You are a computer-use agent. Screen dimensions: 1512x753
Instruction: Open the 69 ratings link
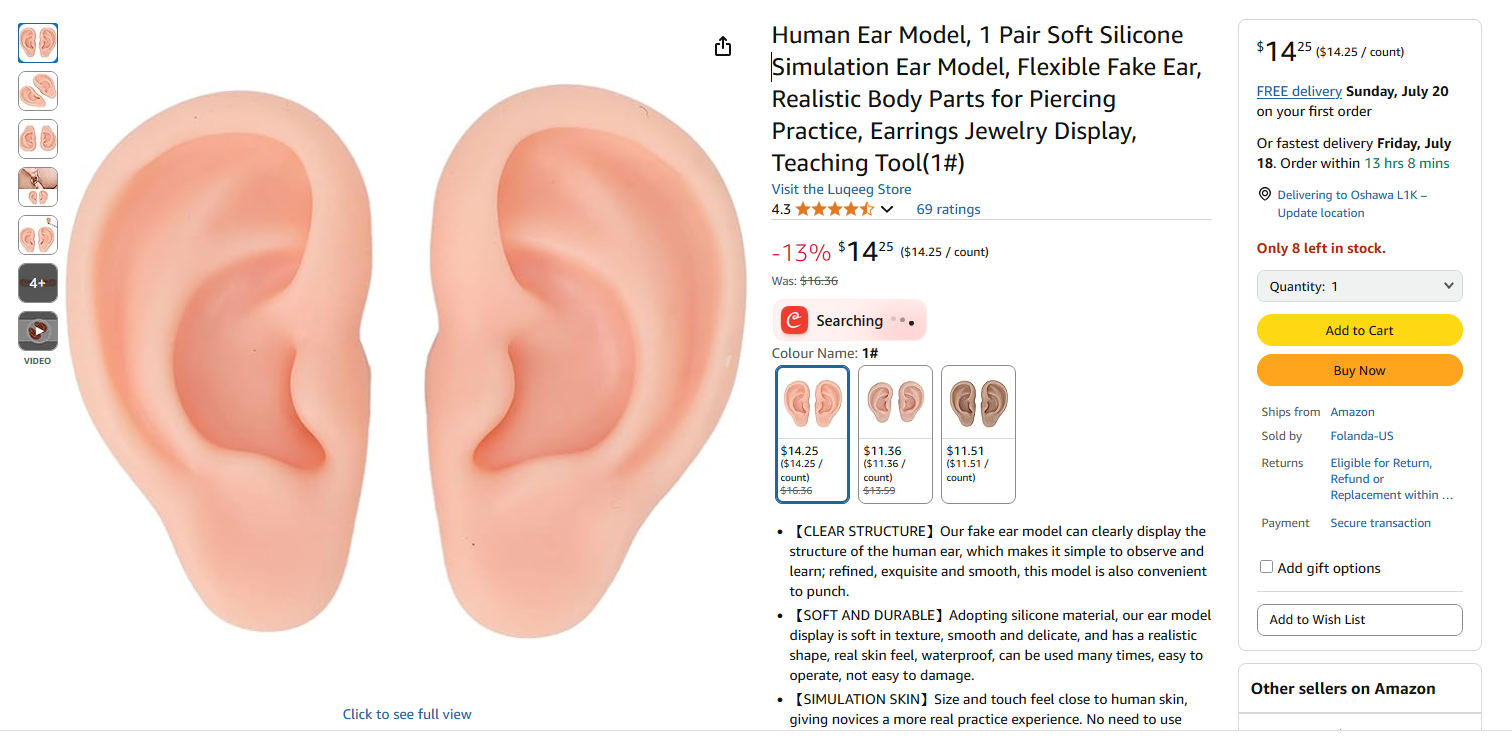coord(948,209)
